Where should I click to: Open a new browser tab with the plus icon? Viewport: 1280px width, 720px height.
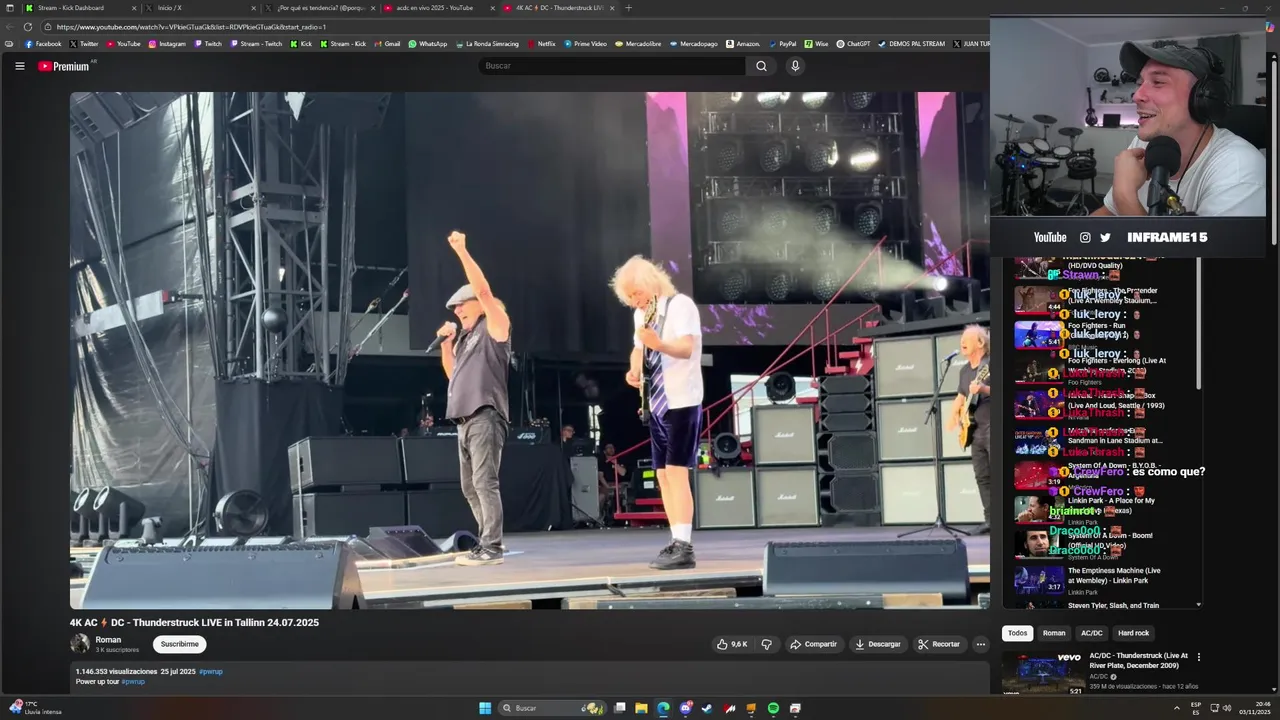coord(628,8)
